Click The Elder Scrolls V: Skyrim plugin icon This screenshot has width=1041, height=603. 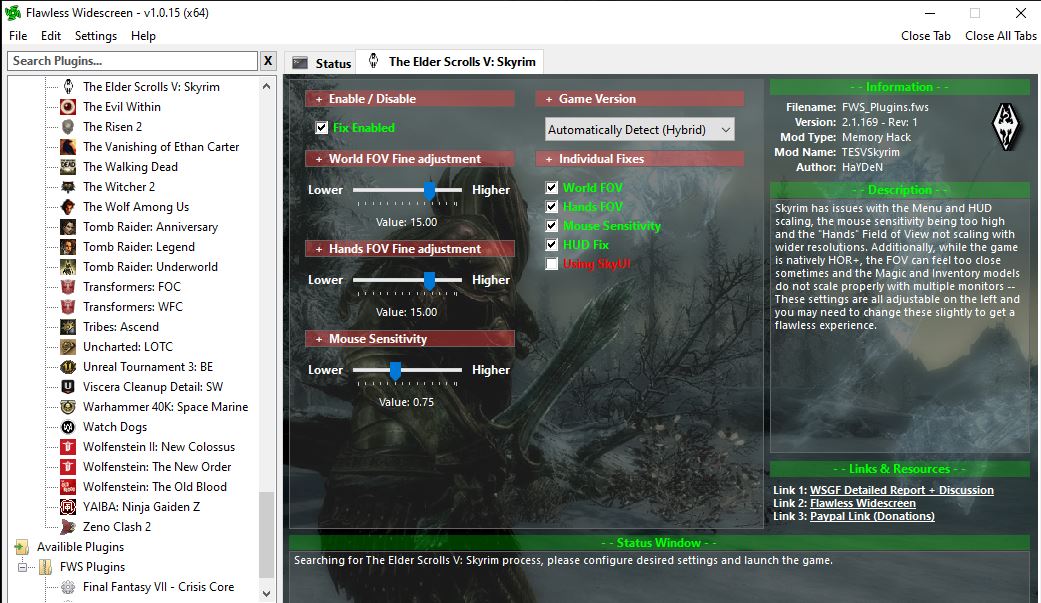coord(68,86)
